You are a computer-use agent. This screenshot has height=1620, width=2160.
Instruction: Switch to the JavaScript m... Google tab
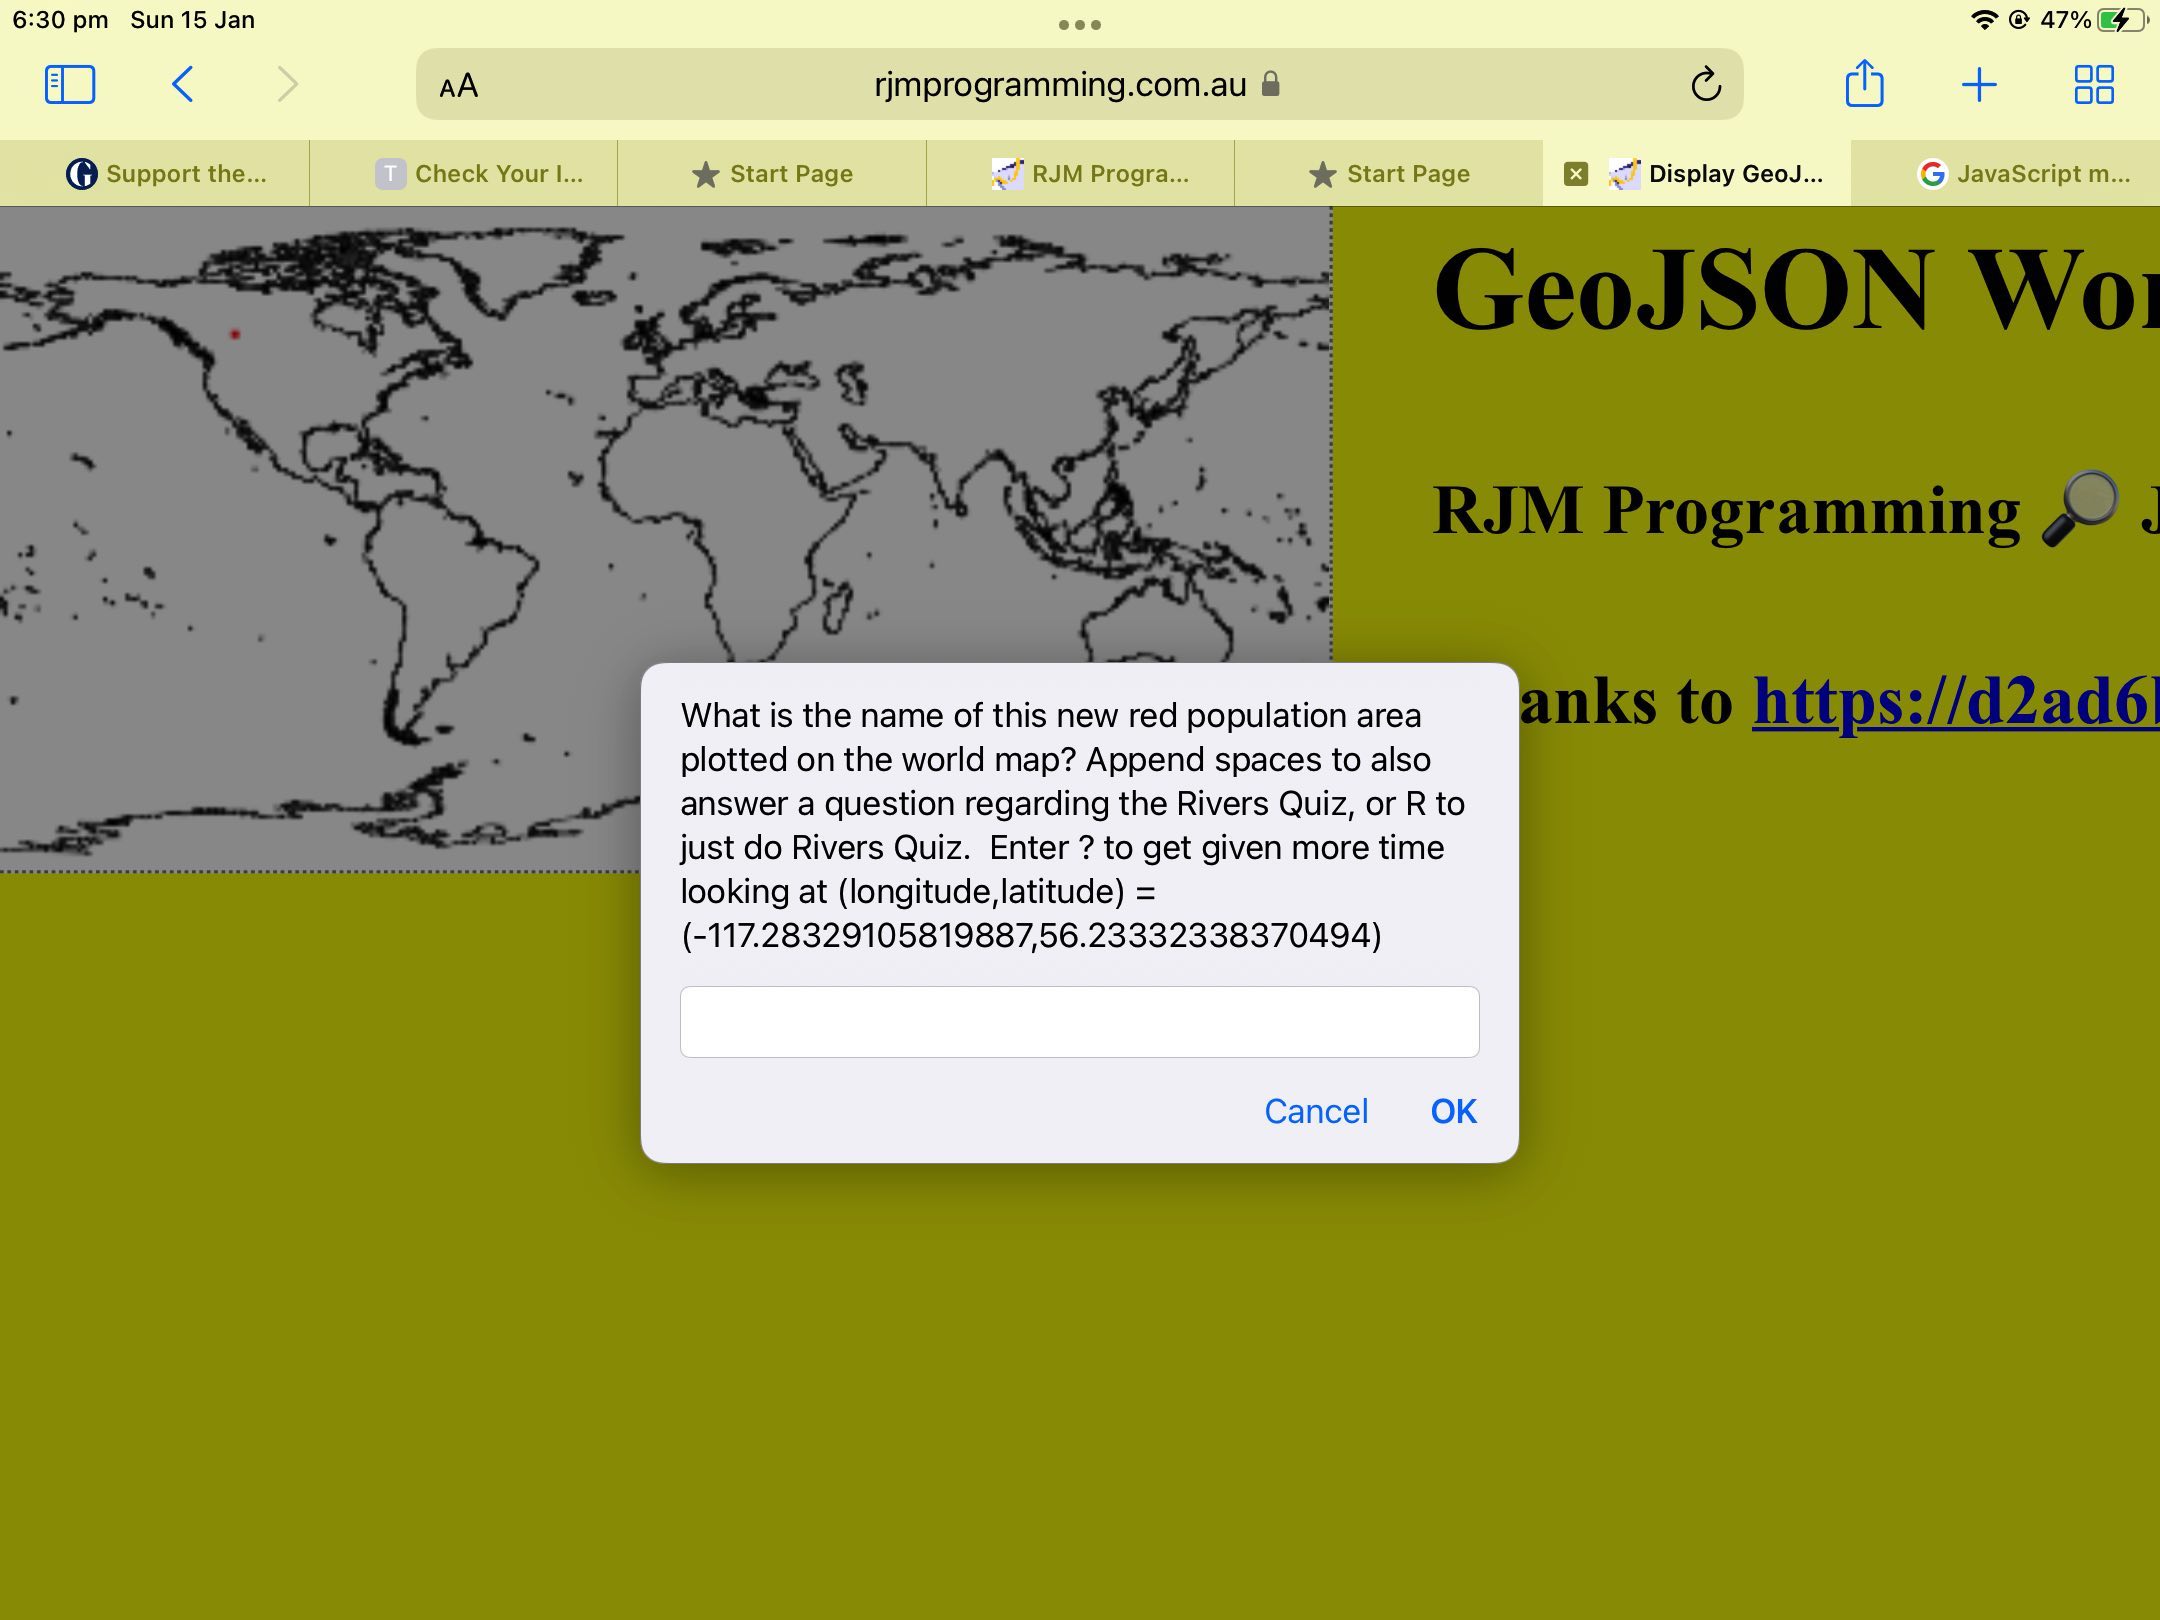pyautogui.click(x=2025, y=174)
